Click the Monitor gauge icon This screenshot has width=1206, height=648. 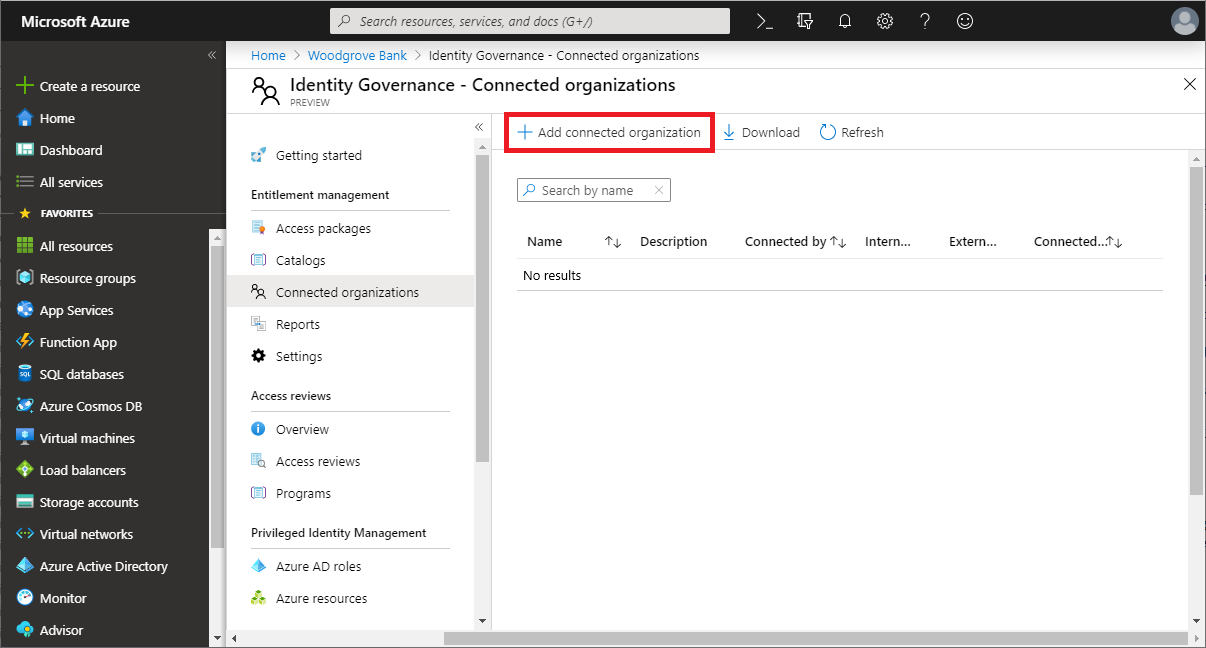(x=25, y=598)
